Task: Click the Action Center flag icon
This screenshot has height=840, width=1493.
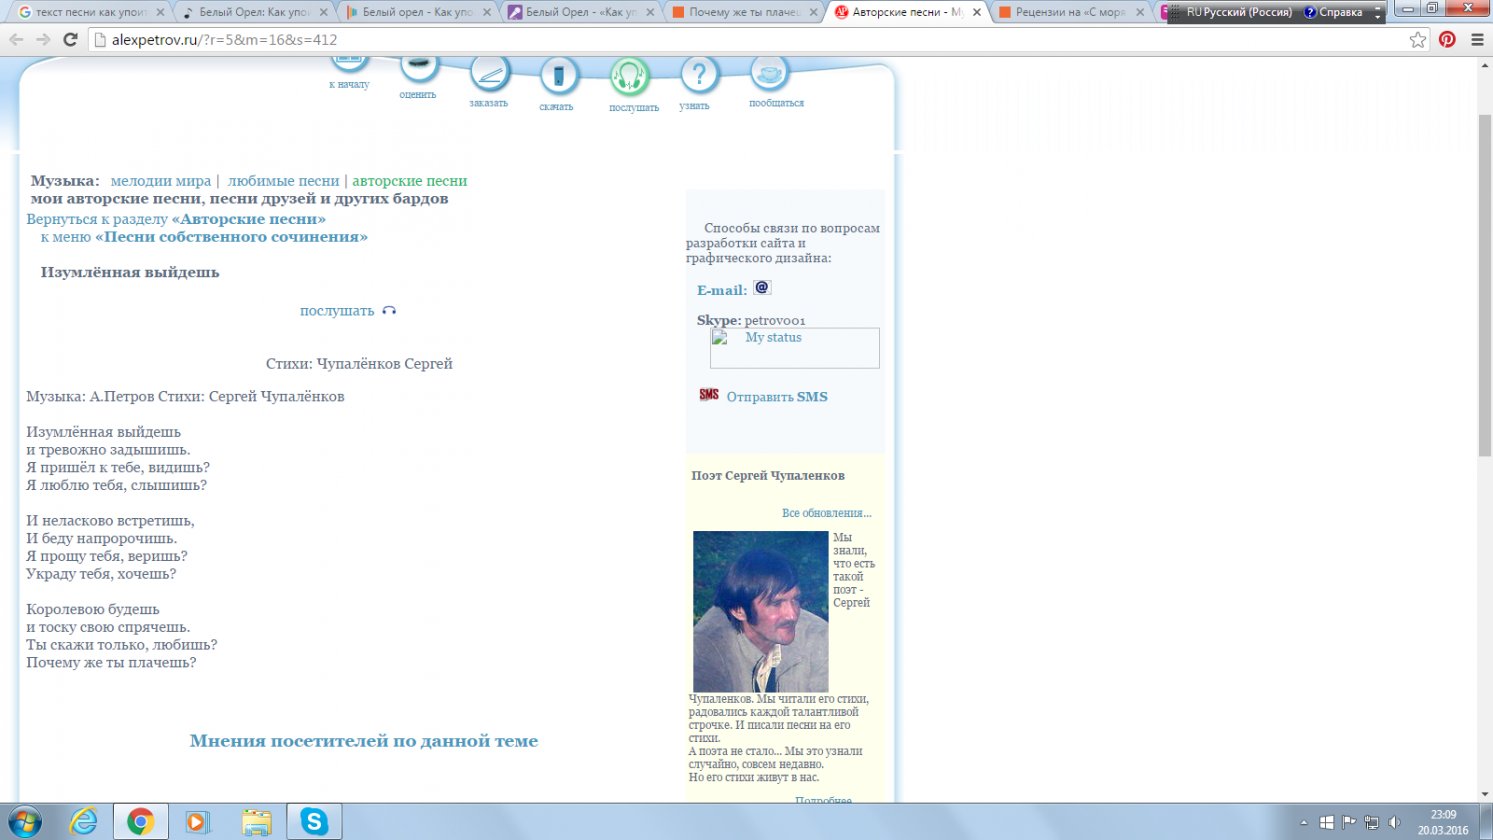Action: click(1349, 822)
